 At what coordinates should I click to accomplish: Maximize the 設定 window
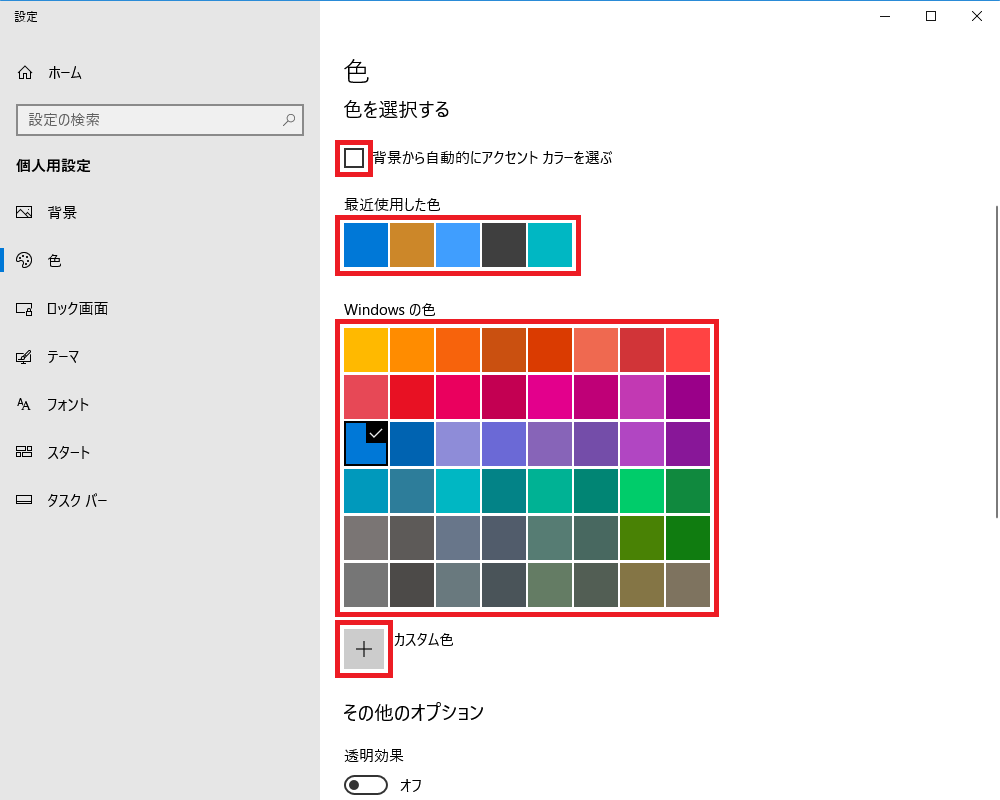tap(931, 16)
